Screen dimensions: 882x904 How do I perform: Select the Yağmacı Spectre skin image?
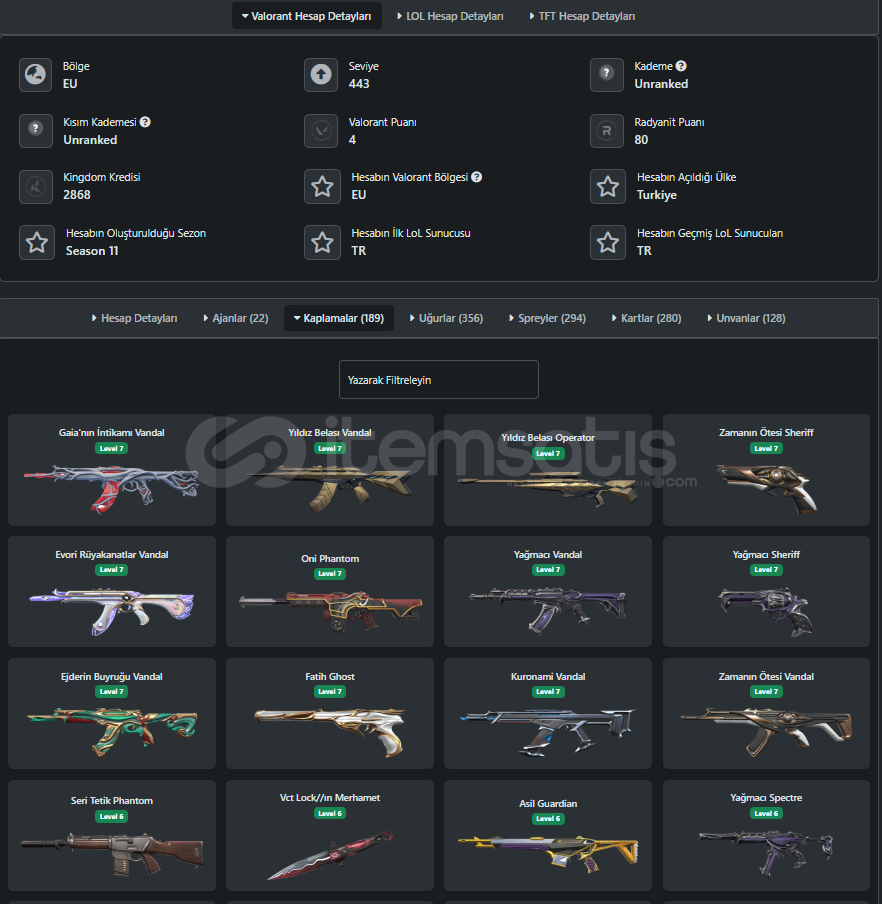tap(766, 852)
